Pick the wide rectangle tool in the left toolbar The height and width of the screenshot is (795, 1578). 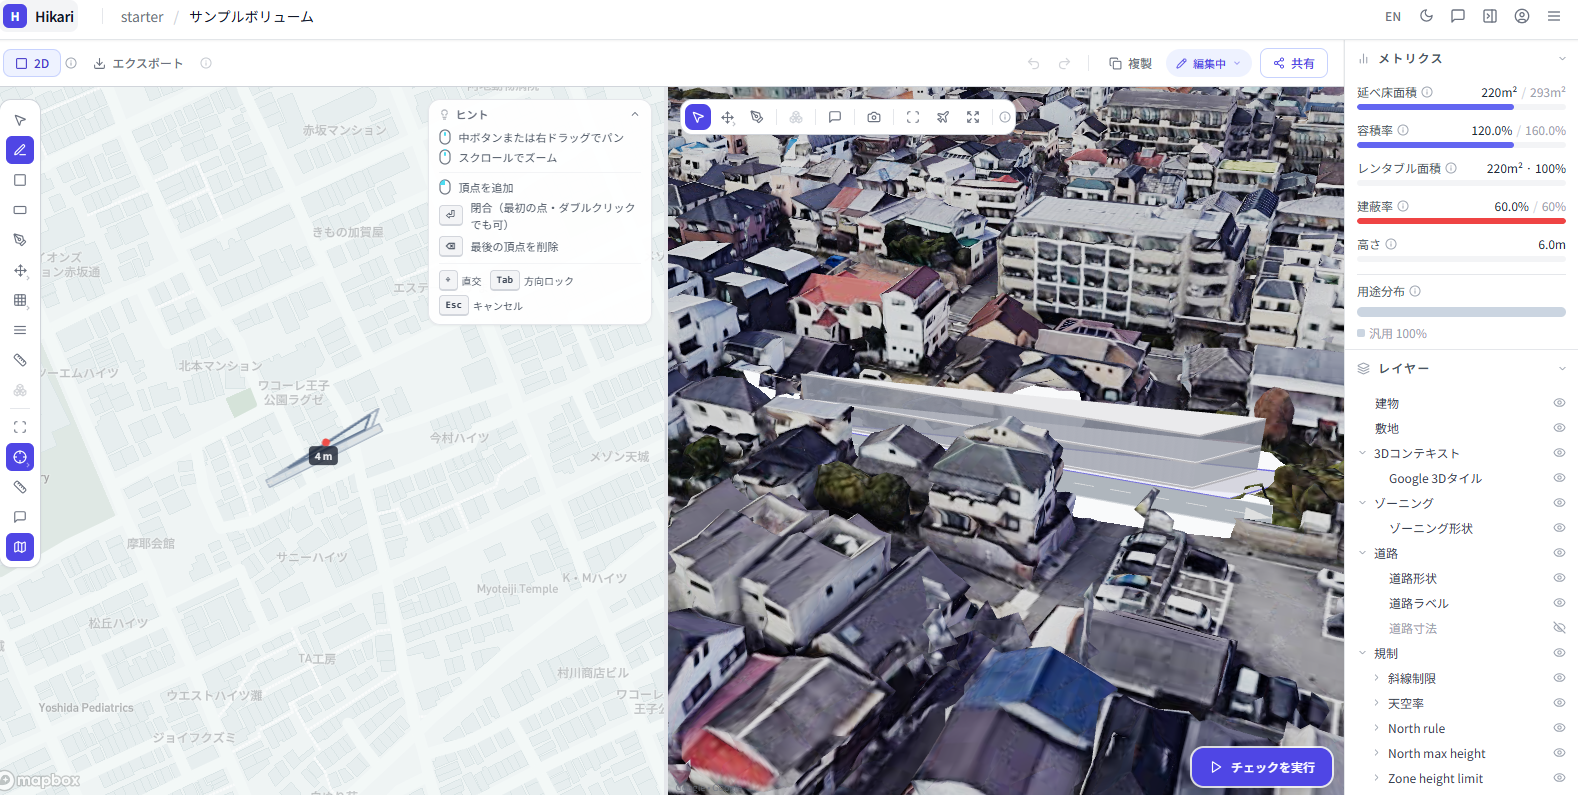click(20, 210)
